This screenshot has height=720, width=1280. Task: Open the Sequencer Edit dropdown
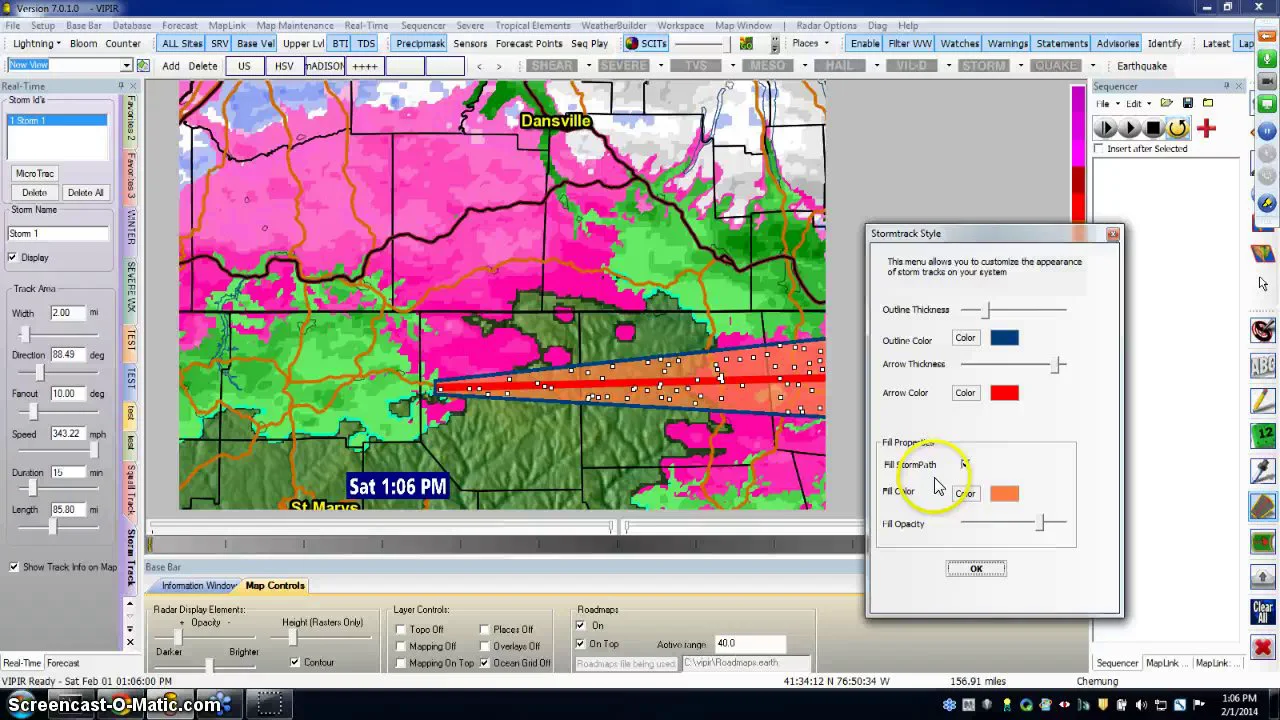(x=1138, y=104)
